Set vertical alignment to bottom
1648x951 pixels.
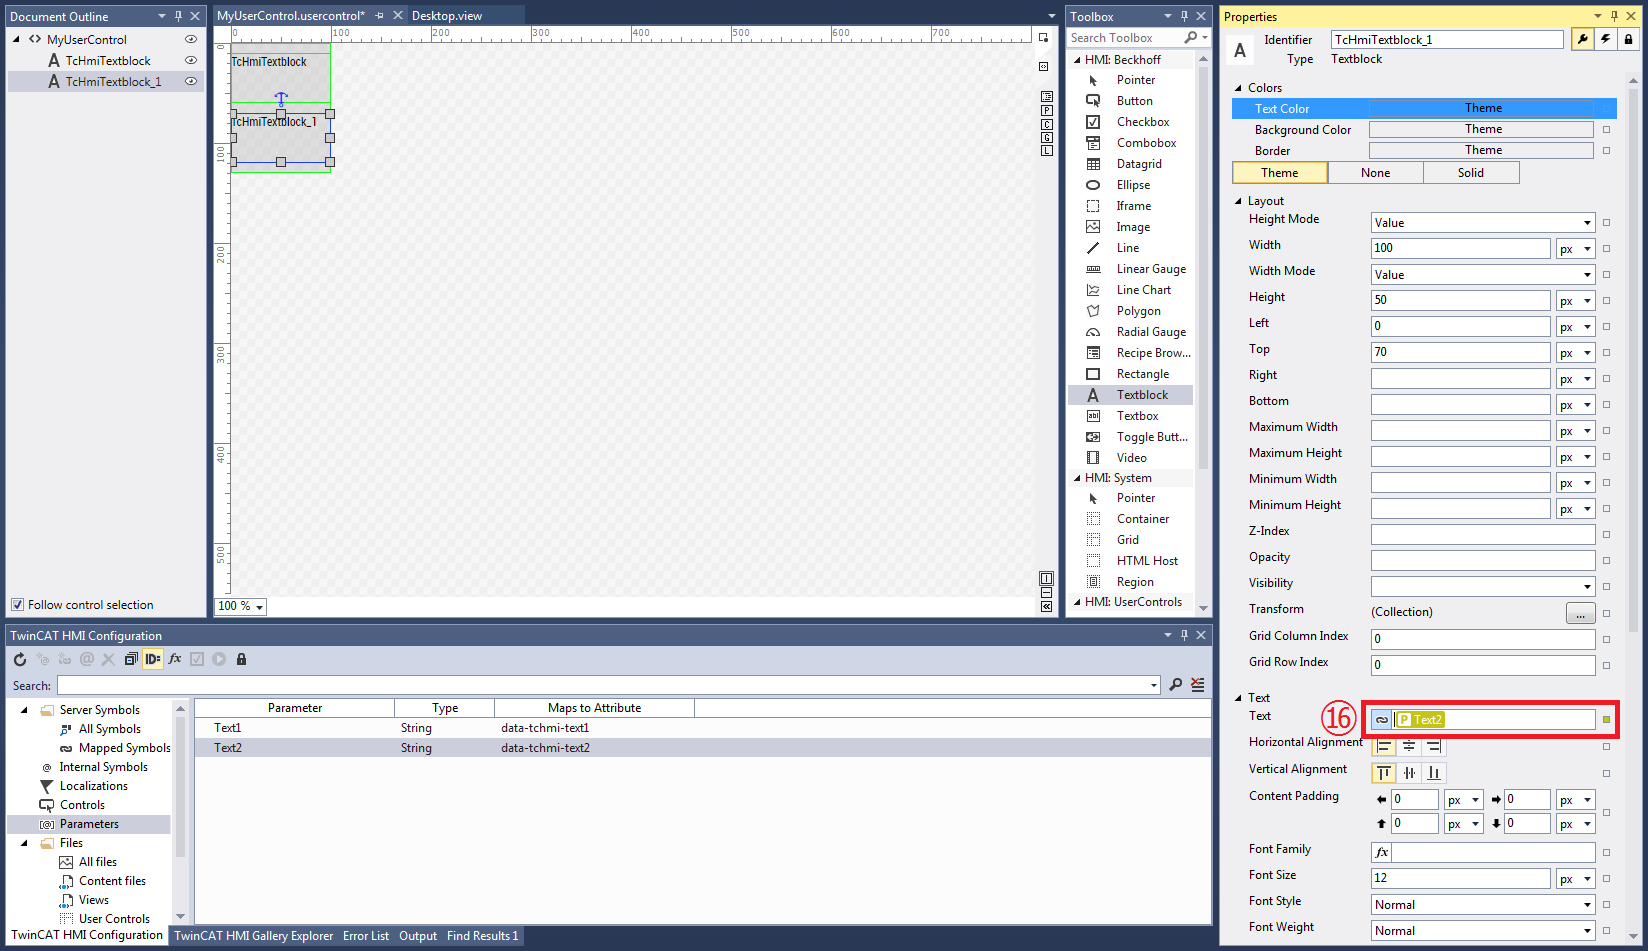[x=1434, y=773]
